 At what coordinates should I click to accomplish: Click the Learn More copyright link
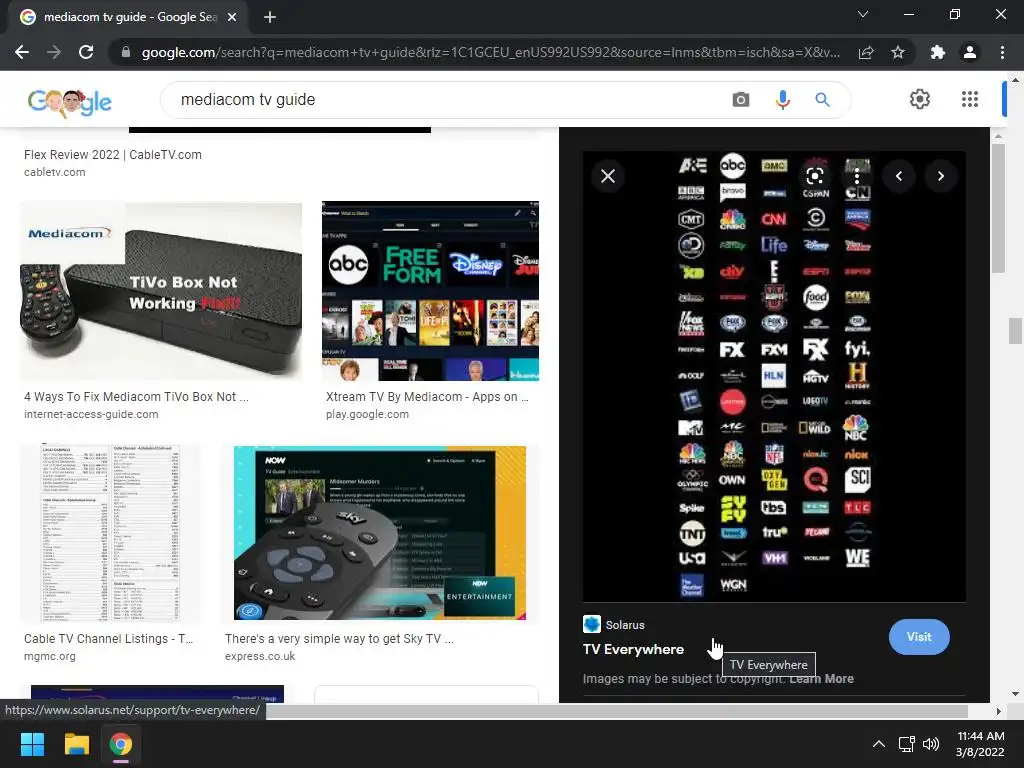822,679
